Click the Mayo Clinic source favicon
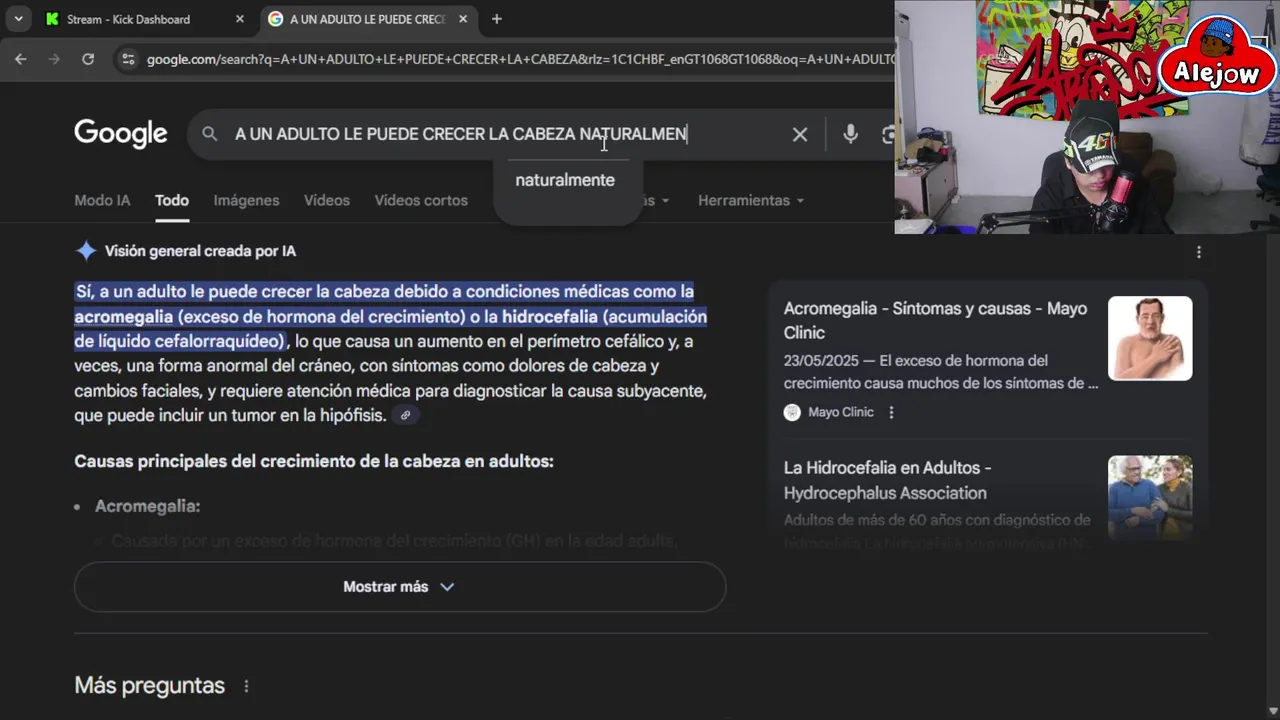1280x720 pixels. [x=792, y=412]
